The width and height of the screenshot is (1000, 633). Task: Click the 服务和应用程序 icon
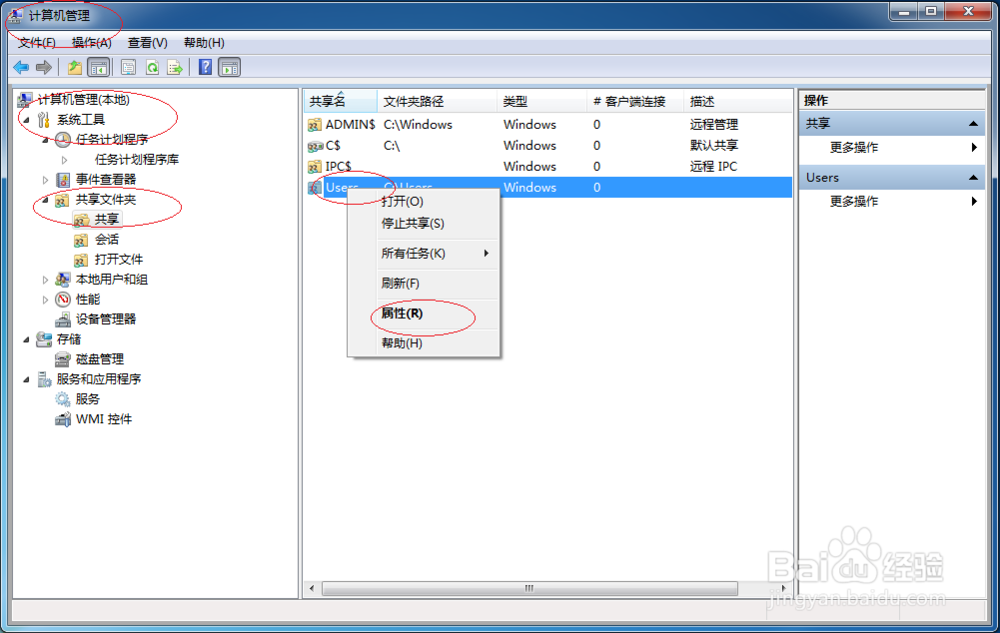click(44, 379)
